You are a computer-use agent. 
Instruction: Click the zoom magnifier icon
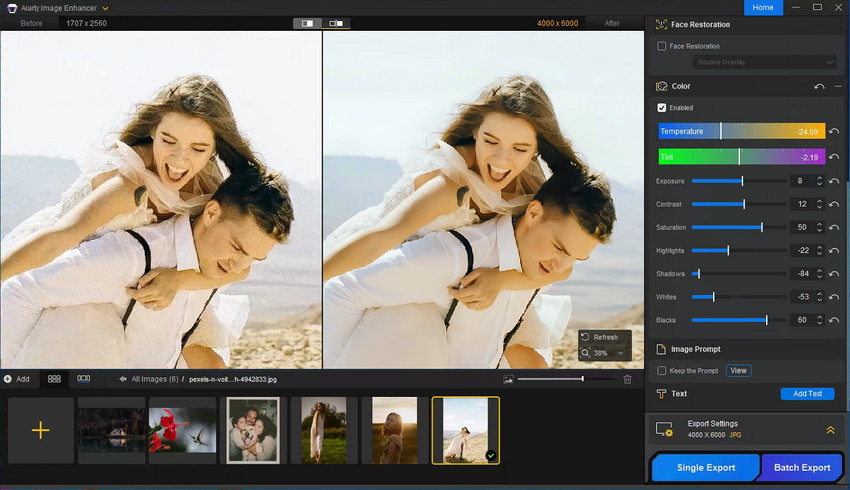click(x=585, y=353)
